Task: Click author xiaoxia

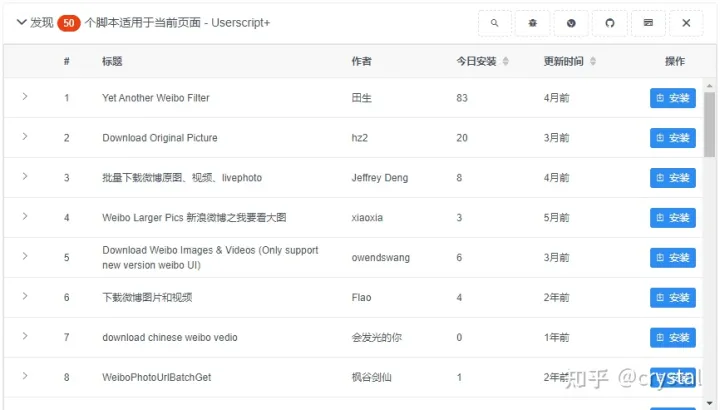Action: pos(367,218)
